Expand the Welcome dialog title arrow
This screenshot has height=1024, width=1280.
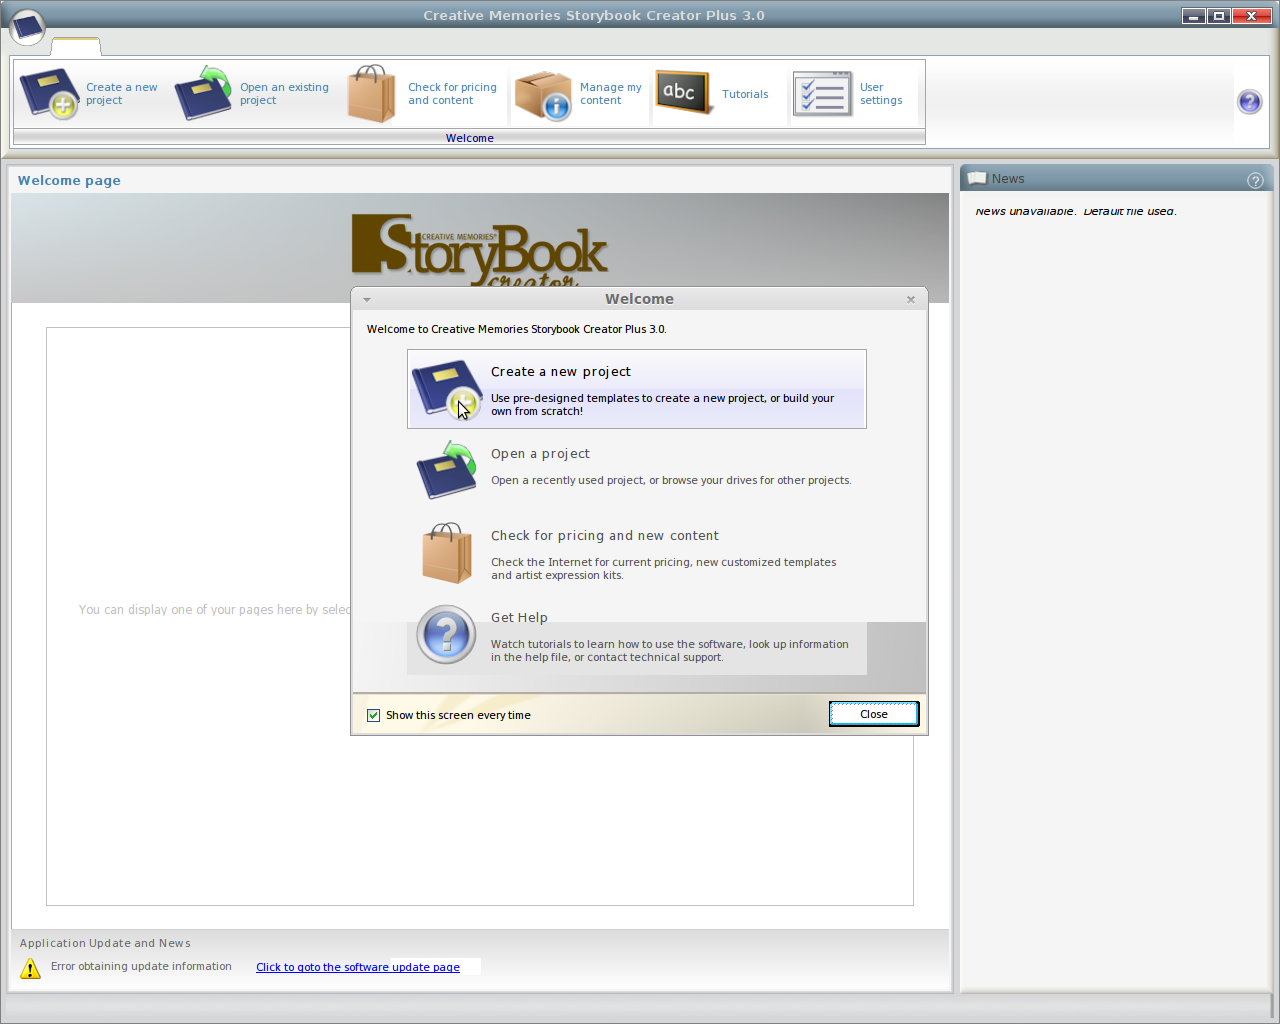pyautogui.click(x=366, y=299)
